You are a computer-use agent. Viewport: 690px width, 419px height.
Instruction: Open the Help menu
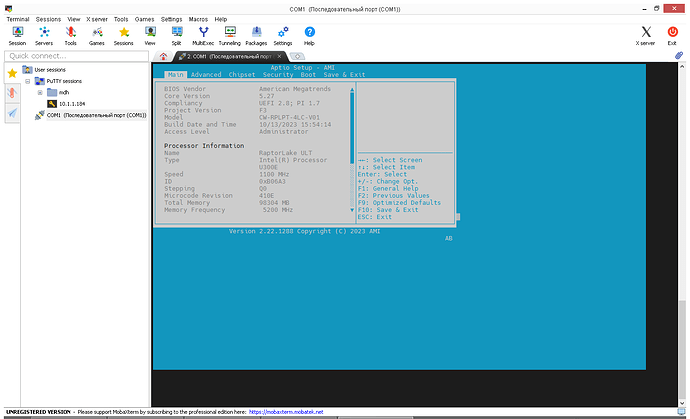click(221, 19)
